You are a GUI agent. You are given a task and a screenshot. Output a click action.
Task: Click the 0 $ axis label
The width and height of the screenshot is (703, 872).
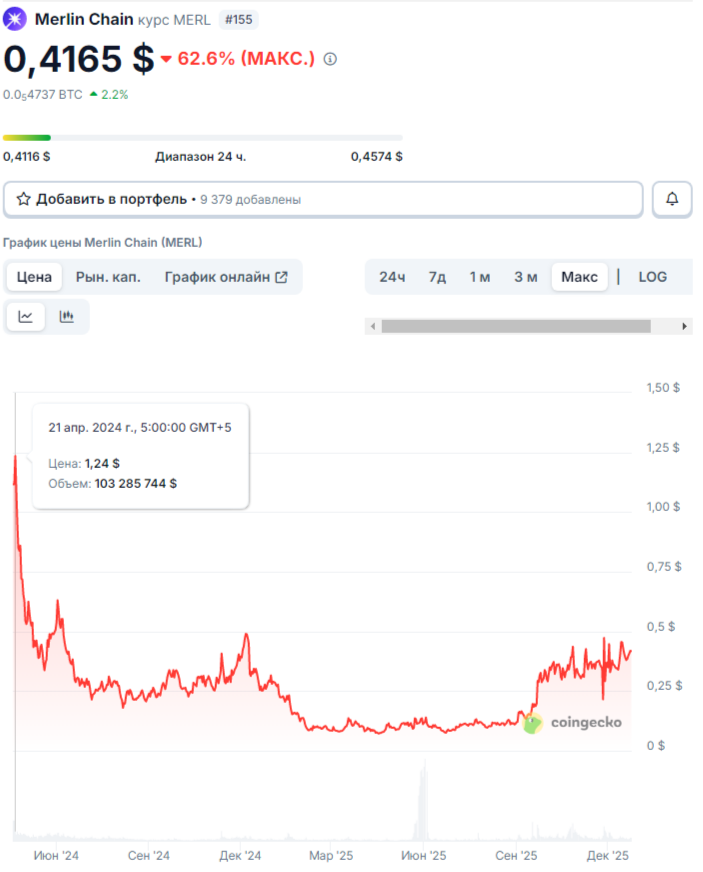(656, 746)
